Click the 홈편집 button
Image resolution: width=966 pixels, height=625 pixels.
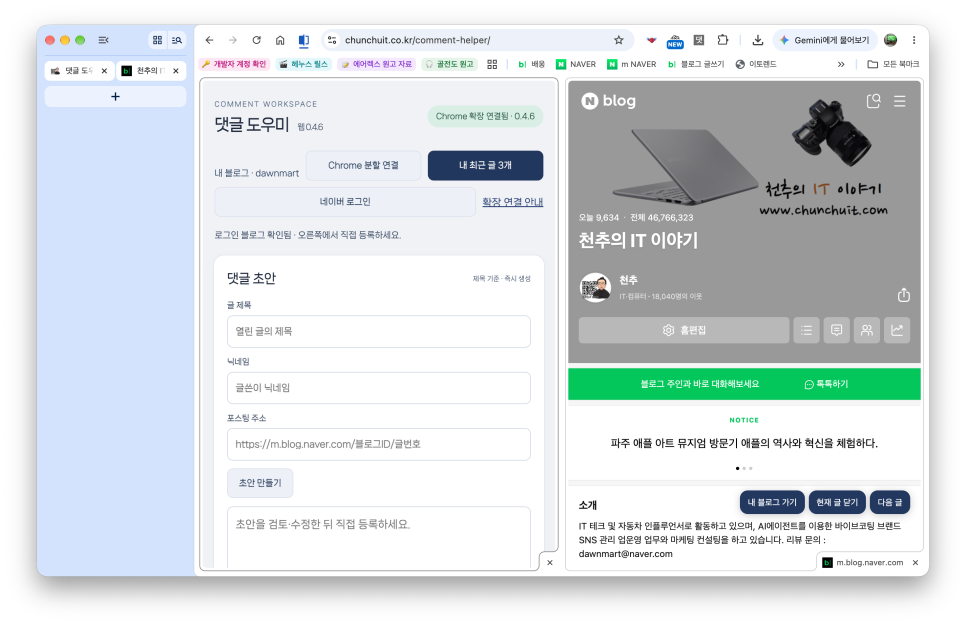[684, 330]
